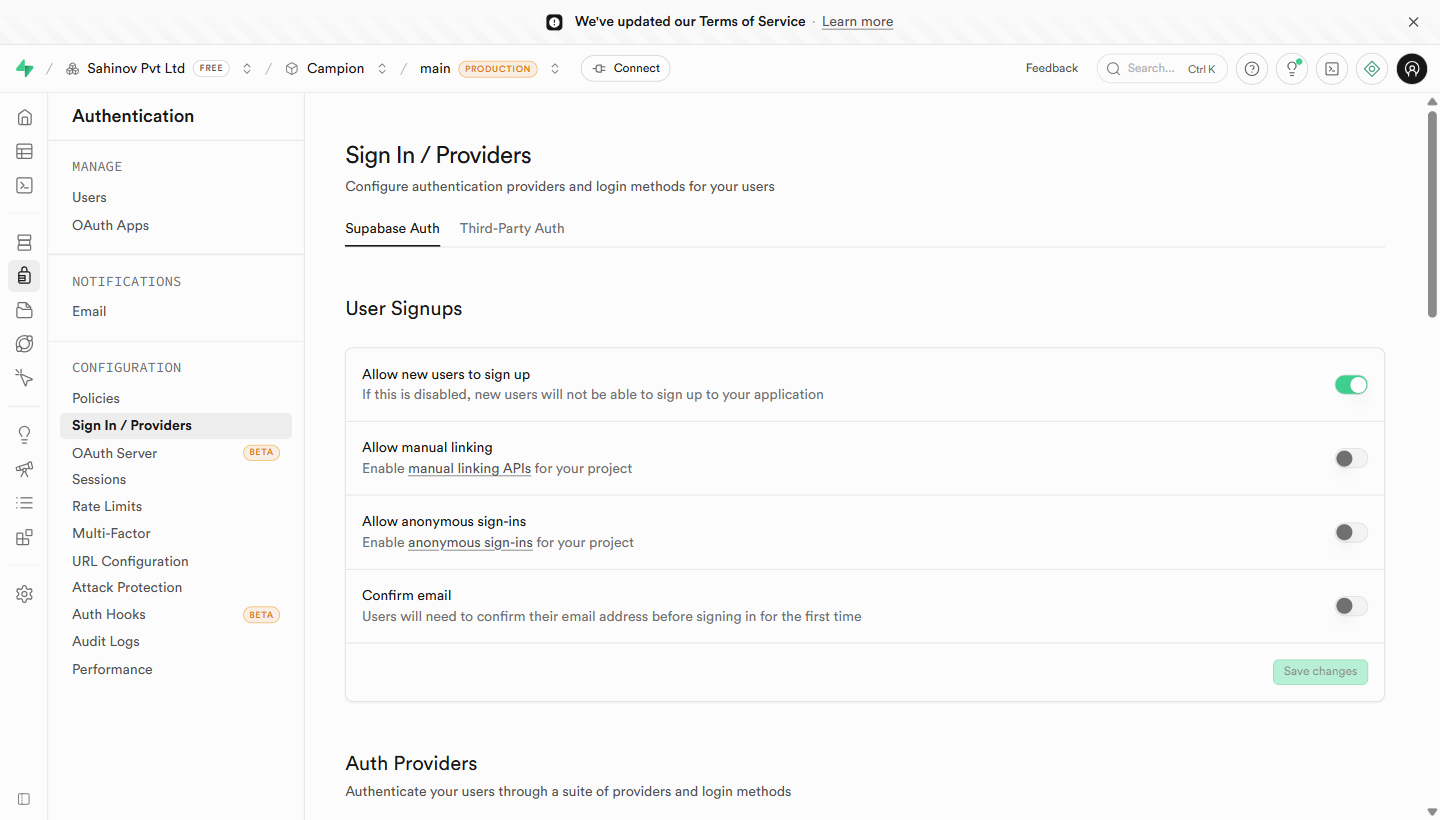Open the Database sidebar icon
The image size is (1440, 820).
[24, 242]
